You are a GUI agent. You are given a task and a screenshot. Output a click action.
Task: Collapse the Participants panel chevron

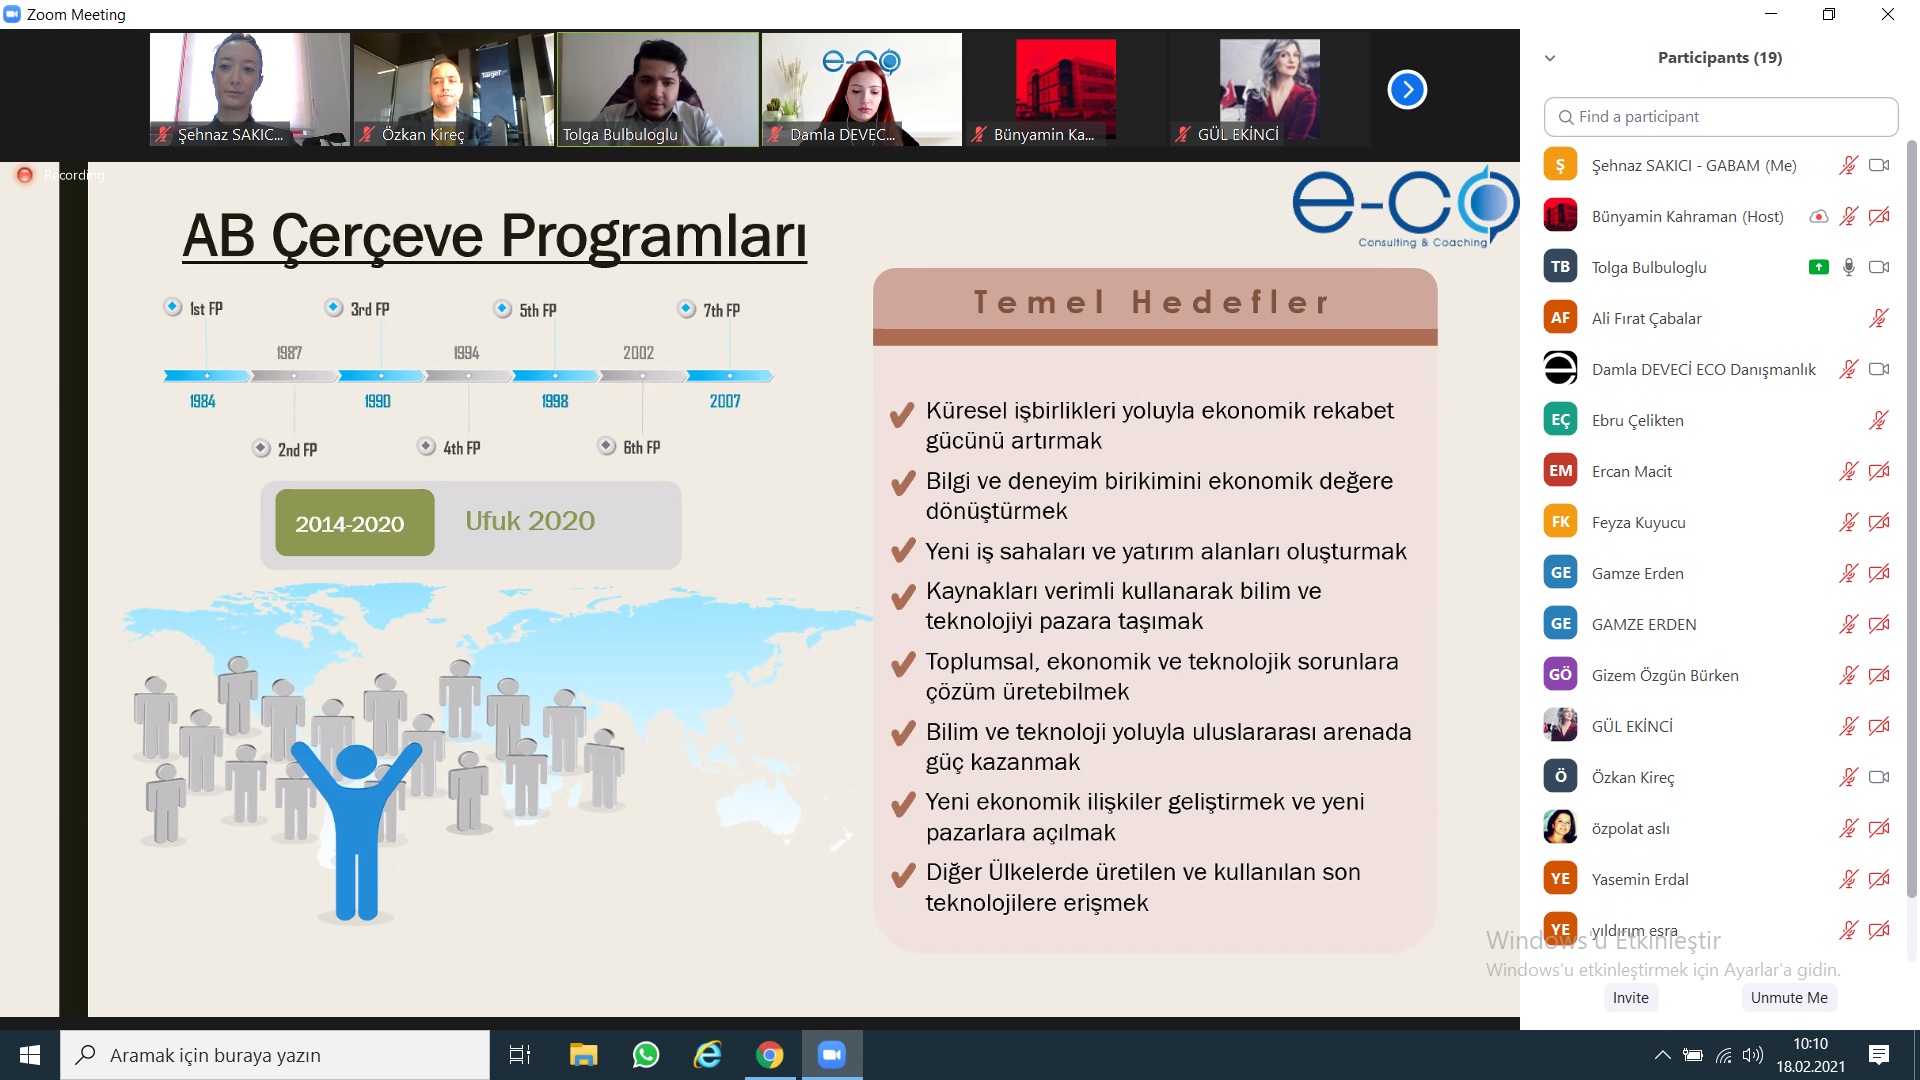point(1550,58)
